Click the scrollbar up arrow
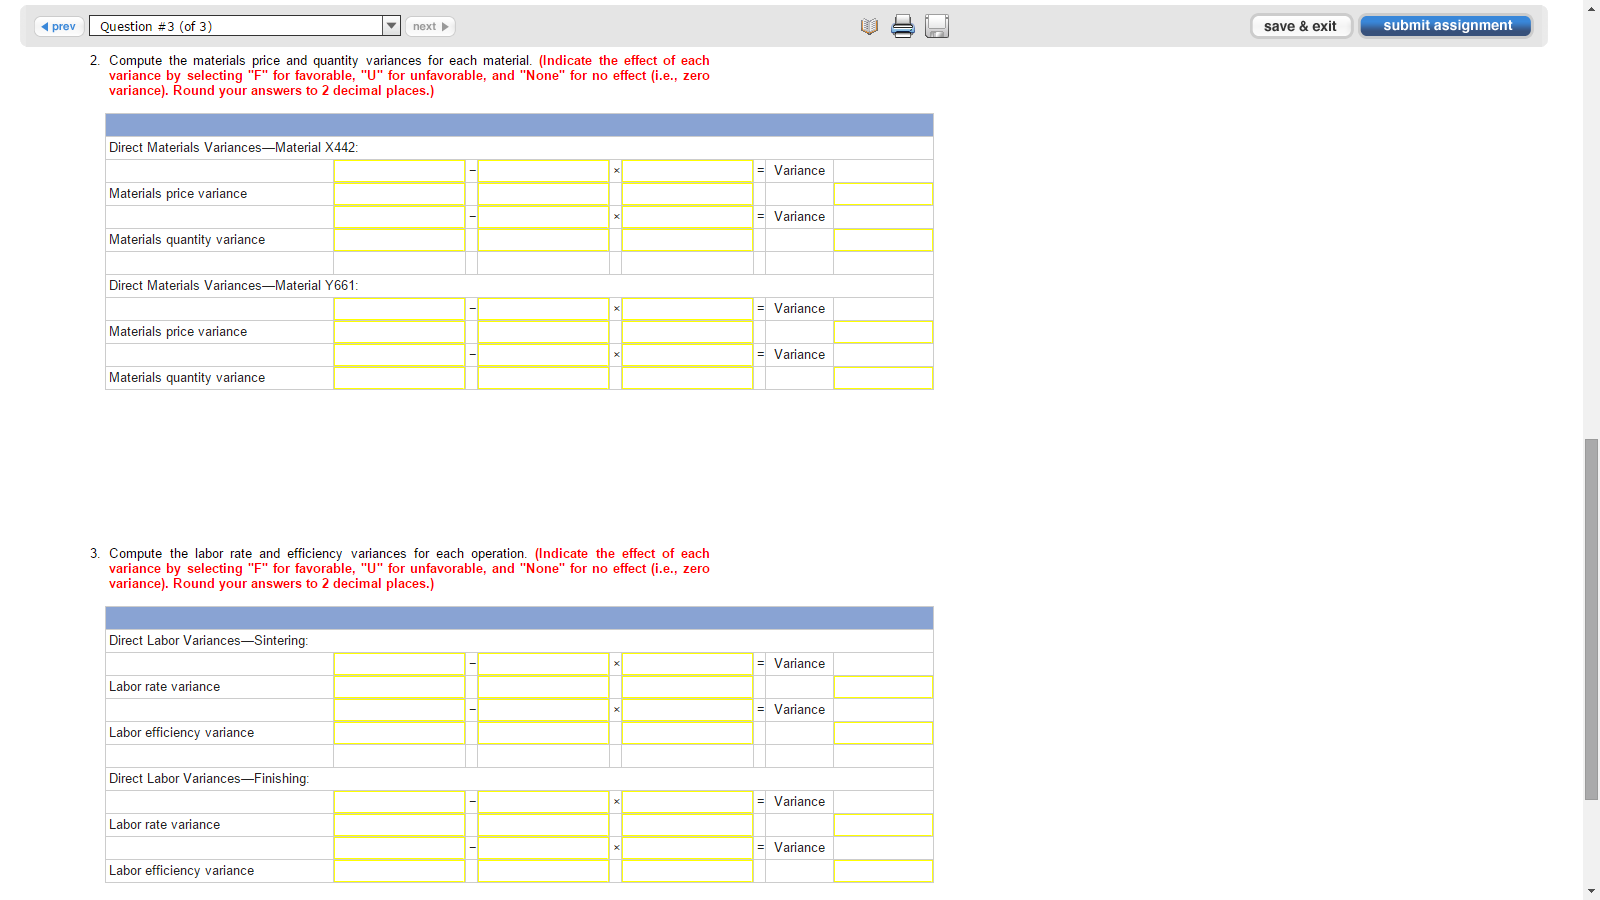This screenshot has width=1600, height=900. [x=1591, y=8]
